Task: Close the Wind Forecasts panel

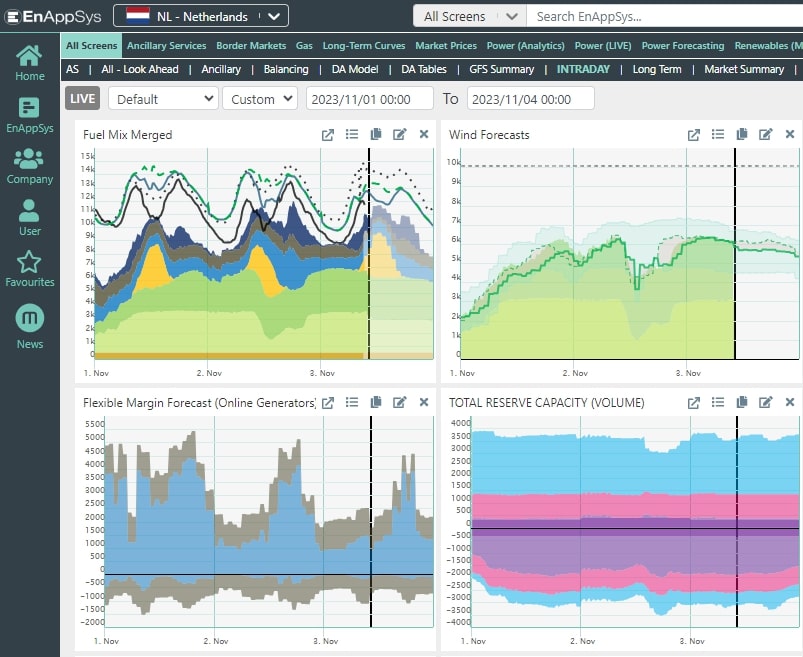Action: 789,135
